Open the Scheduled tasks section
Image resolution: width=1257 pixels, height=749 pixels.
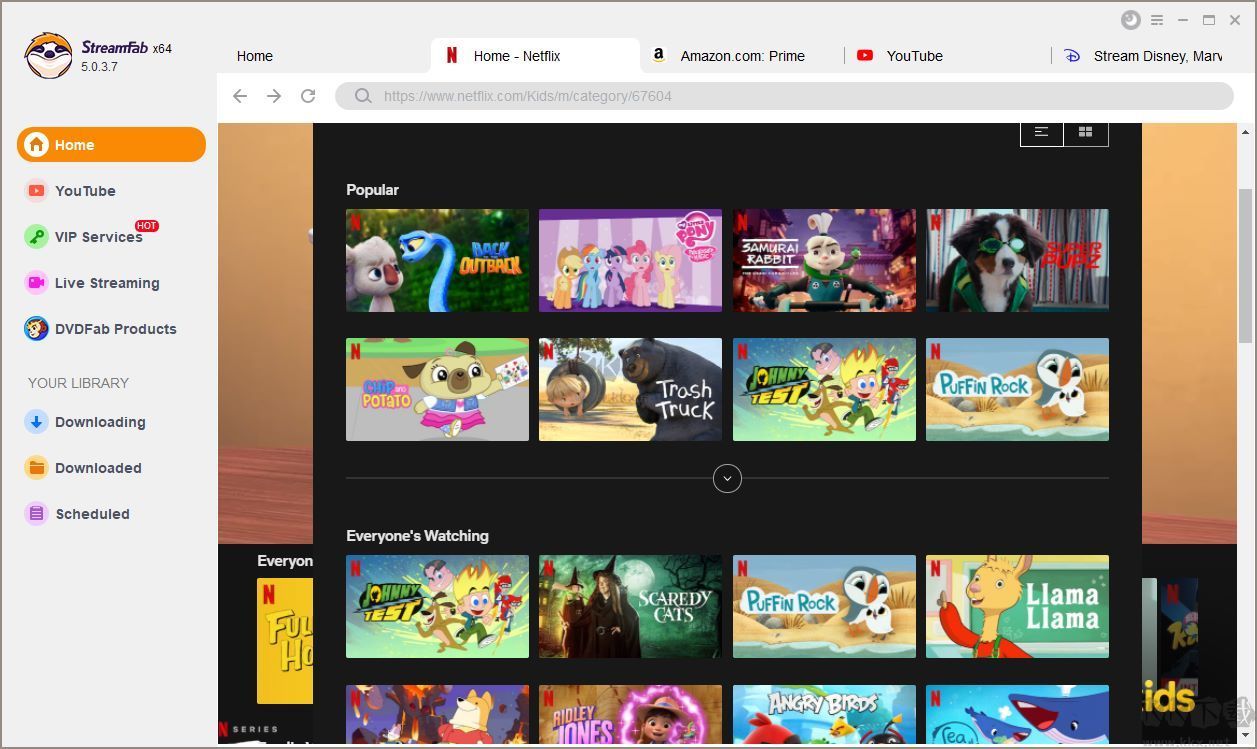(x=92, y=514)
